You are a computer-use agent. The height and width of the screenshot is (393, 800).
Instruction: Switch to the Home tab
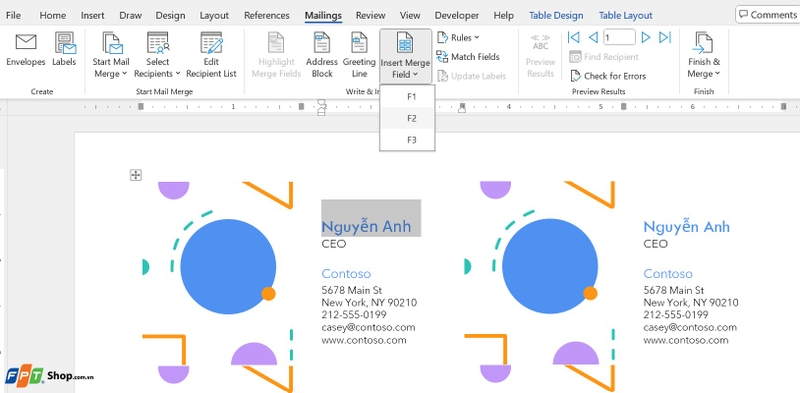coord(53,15)
